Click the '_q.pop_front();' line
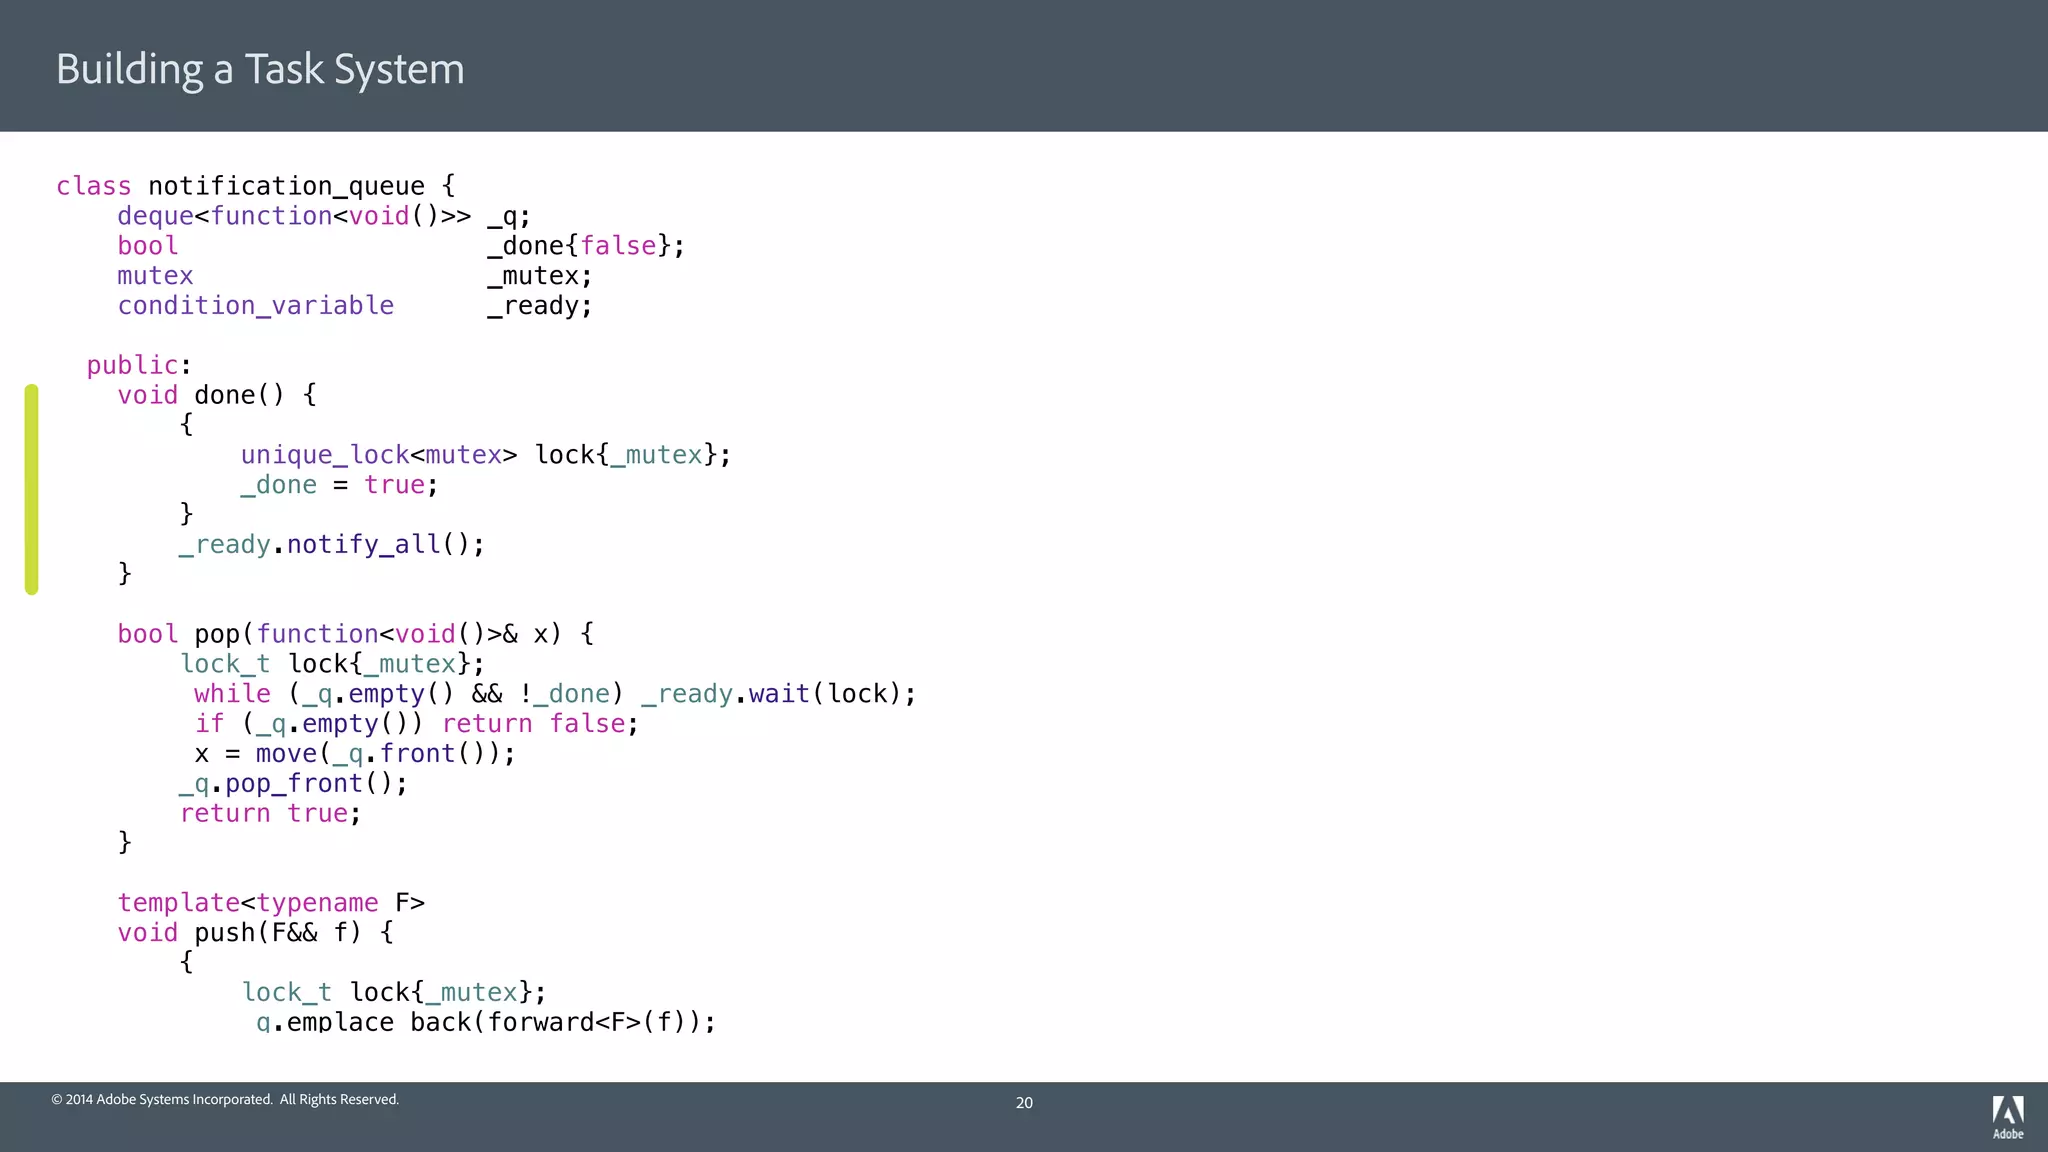Viewport: 2048px width, 1152px height. (293, 784)
